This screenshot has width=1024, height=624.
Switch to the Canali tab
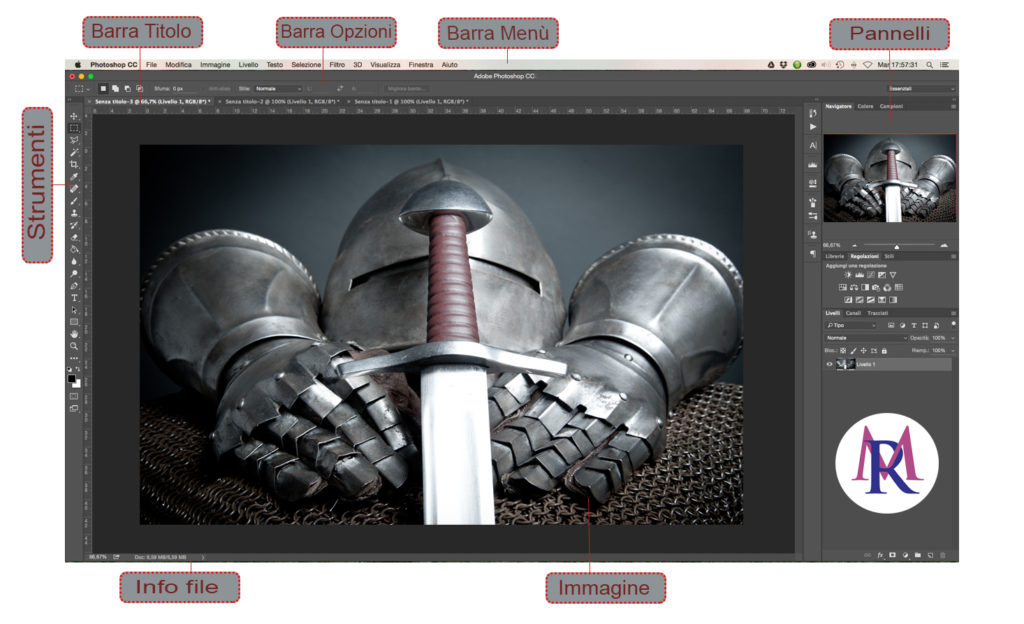point(853,313)
